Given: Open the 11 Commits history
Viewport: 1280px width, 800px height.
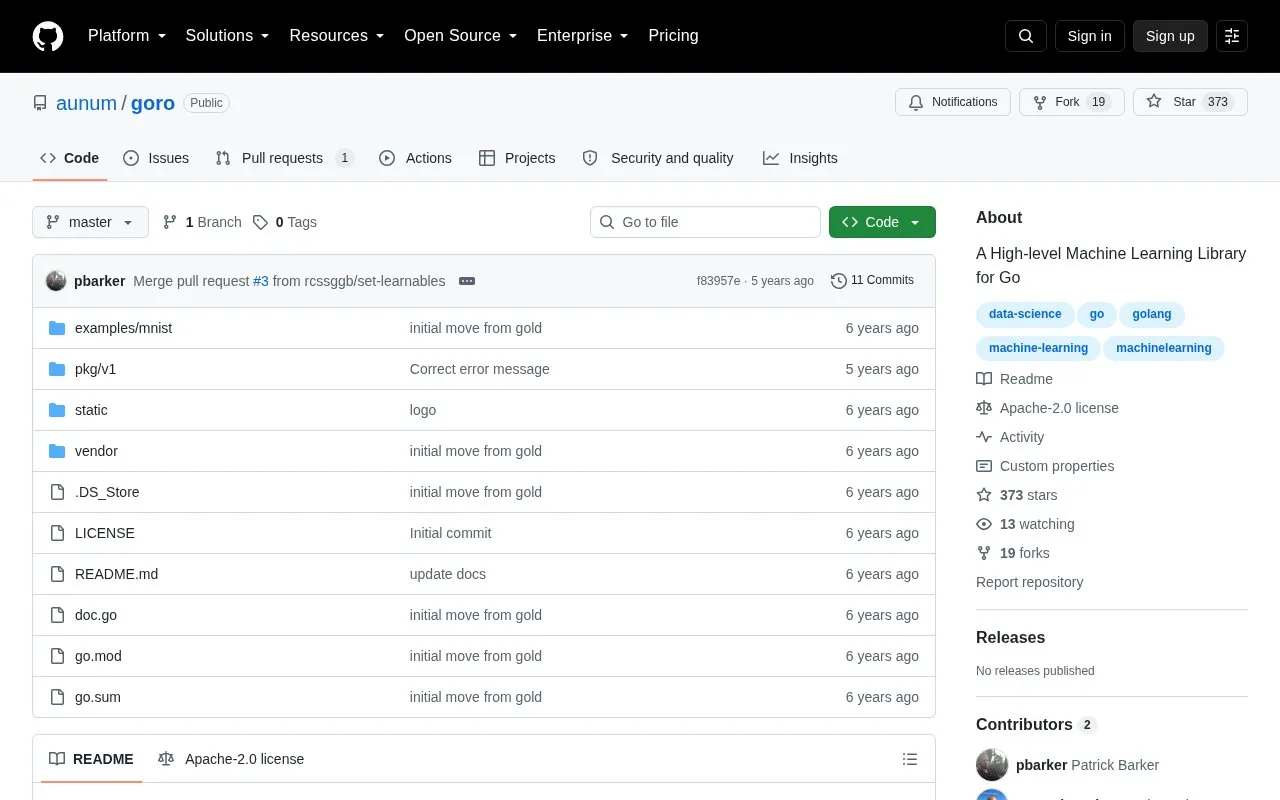Looking at the screenshot, I should (872, 280).
